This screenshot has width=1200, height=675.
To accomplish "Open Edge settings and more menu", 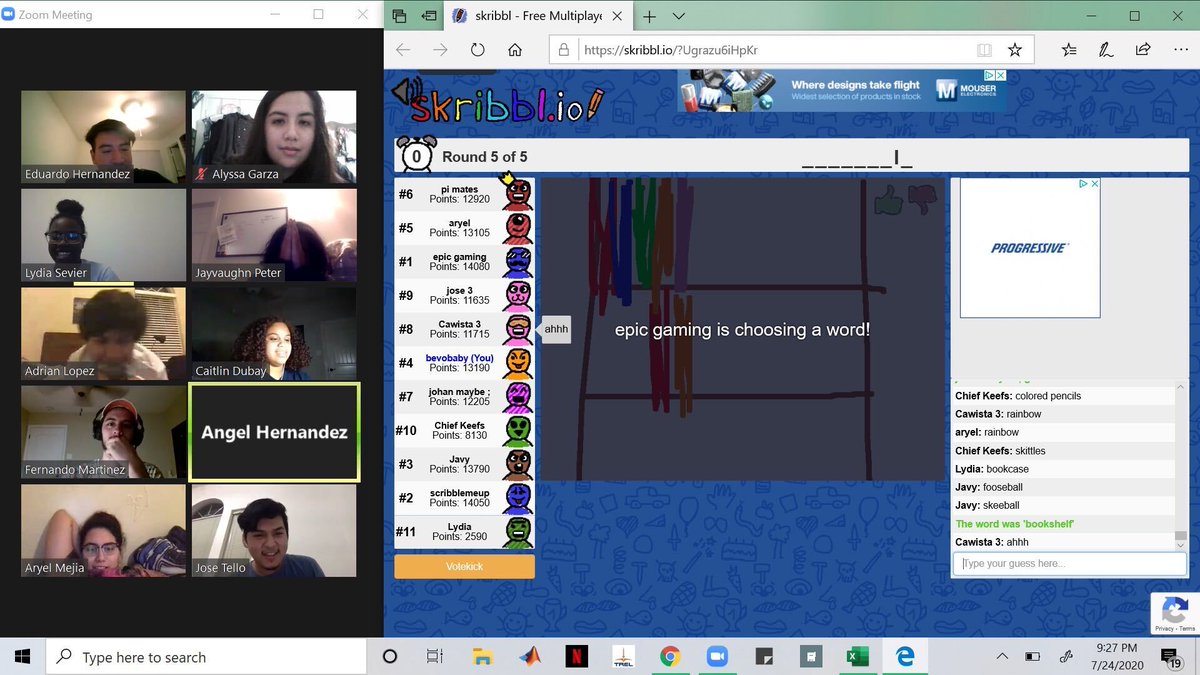I will click(1180, 49).
